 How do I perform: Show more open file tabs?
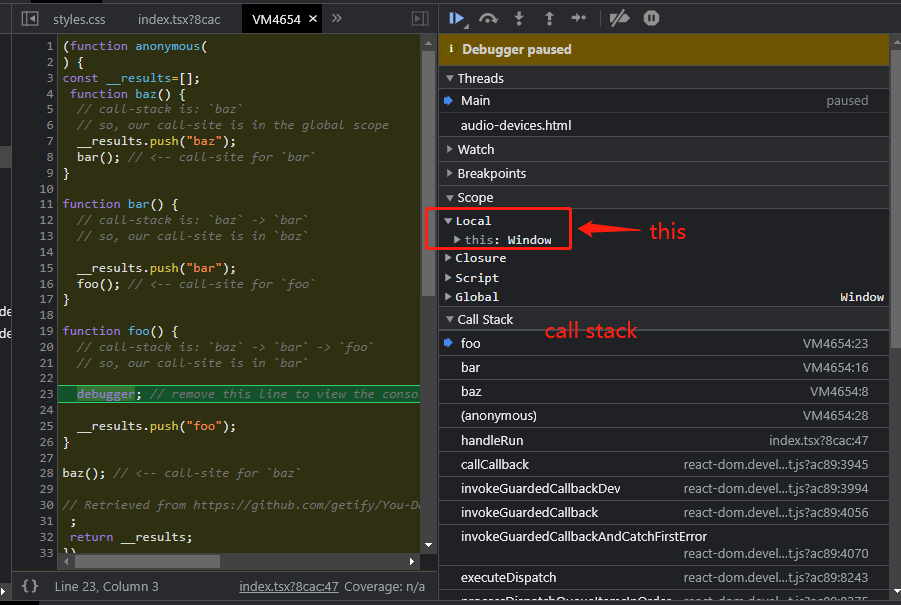click(336, 19)
